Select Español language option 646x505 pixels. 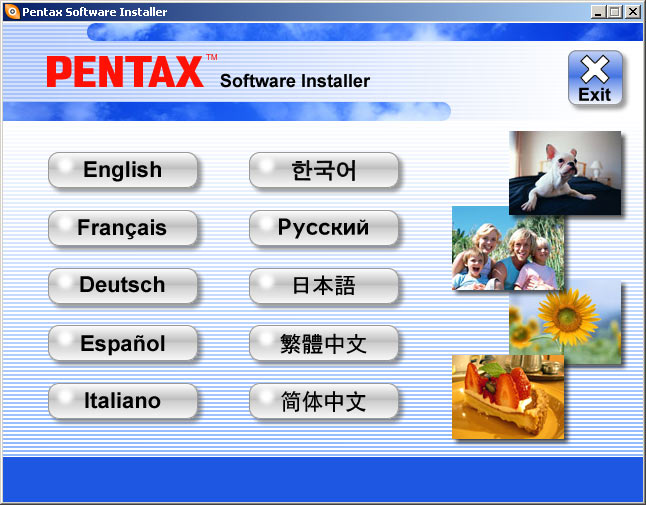pyautogui.click(x=123, y=343)
